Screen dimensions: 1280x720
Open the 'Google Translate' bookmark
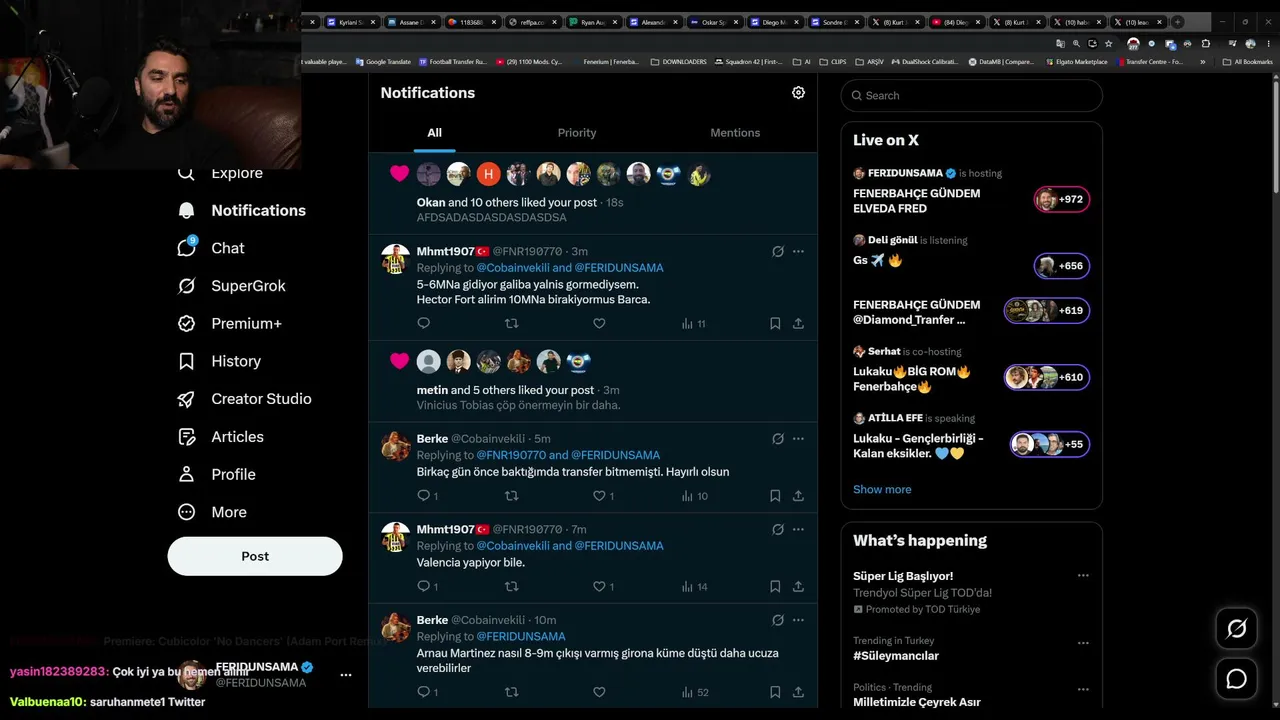(x=382, y=62)
